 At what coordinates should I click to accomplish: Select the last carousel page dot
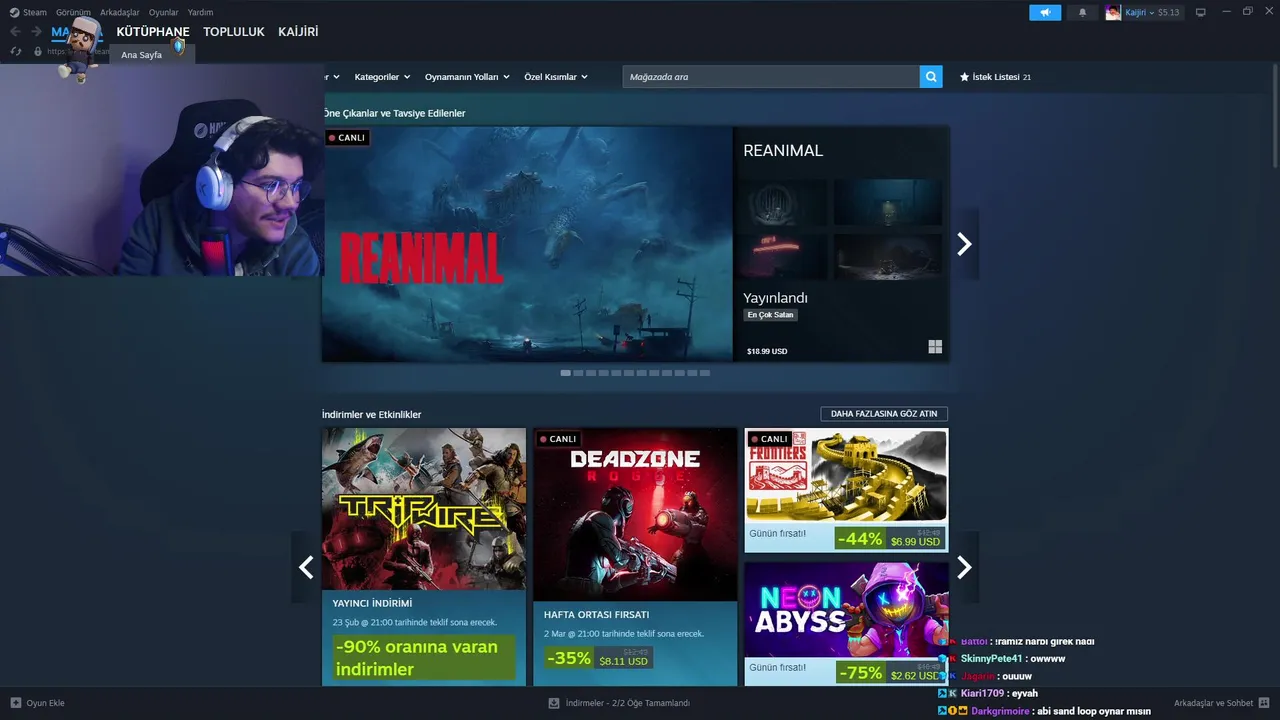pos(705,373)
